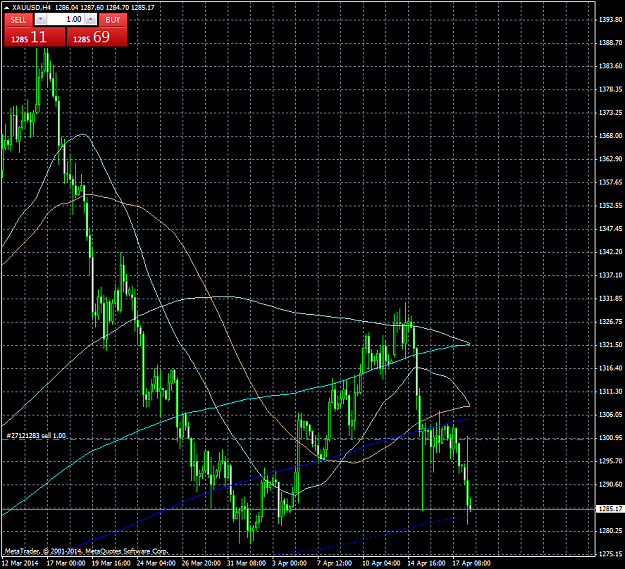Viewport: 625px width, 569px height.
Task: Click the 12 Mar 2014 time axis label
Action: coord(20,563)
